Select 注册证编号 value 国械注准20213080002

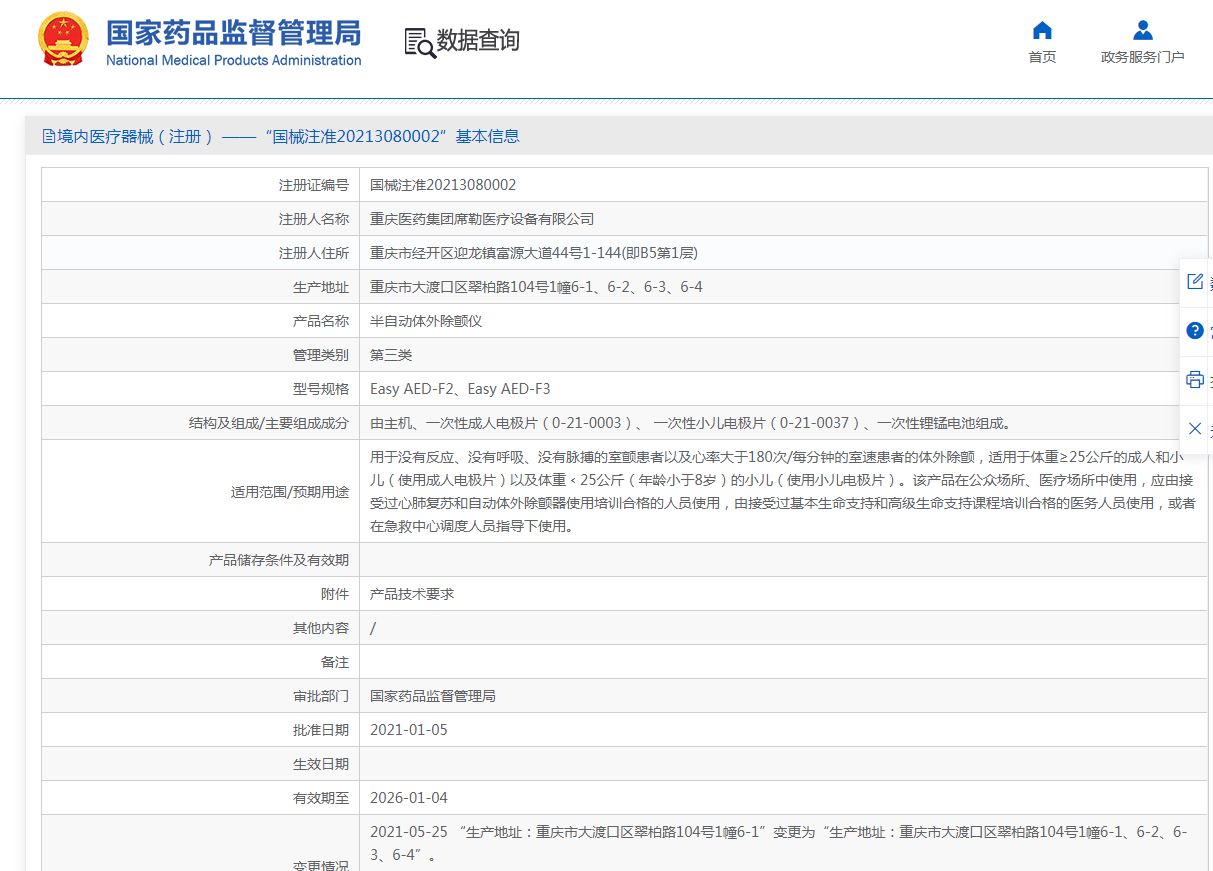coord(443,185)
